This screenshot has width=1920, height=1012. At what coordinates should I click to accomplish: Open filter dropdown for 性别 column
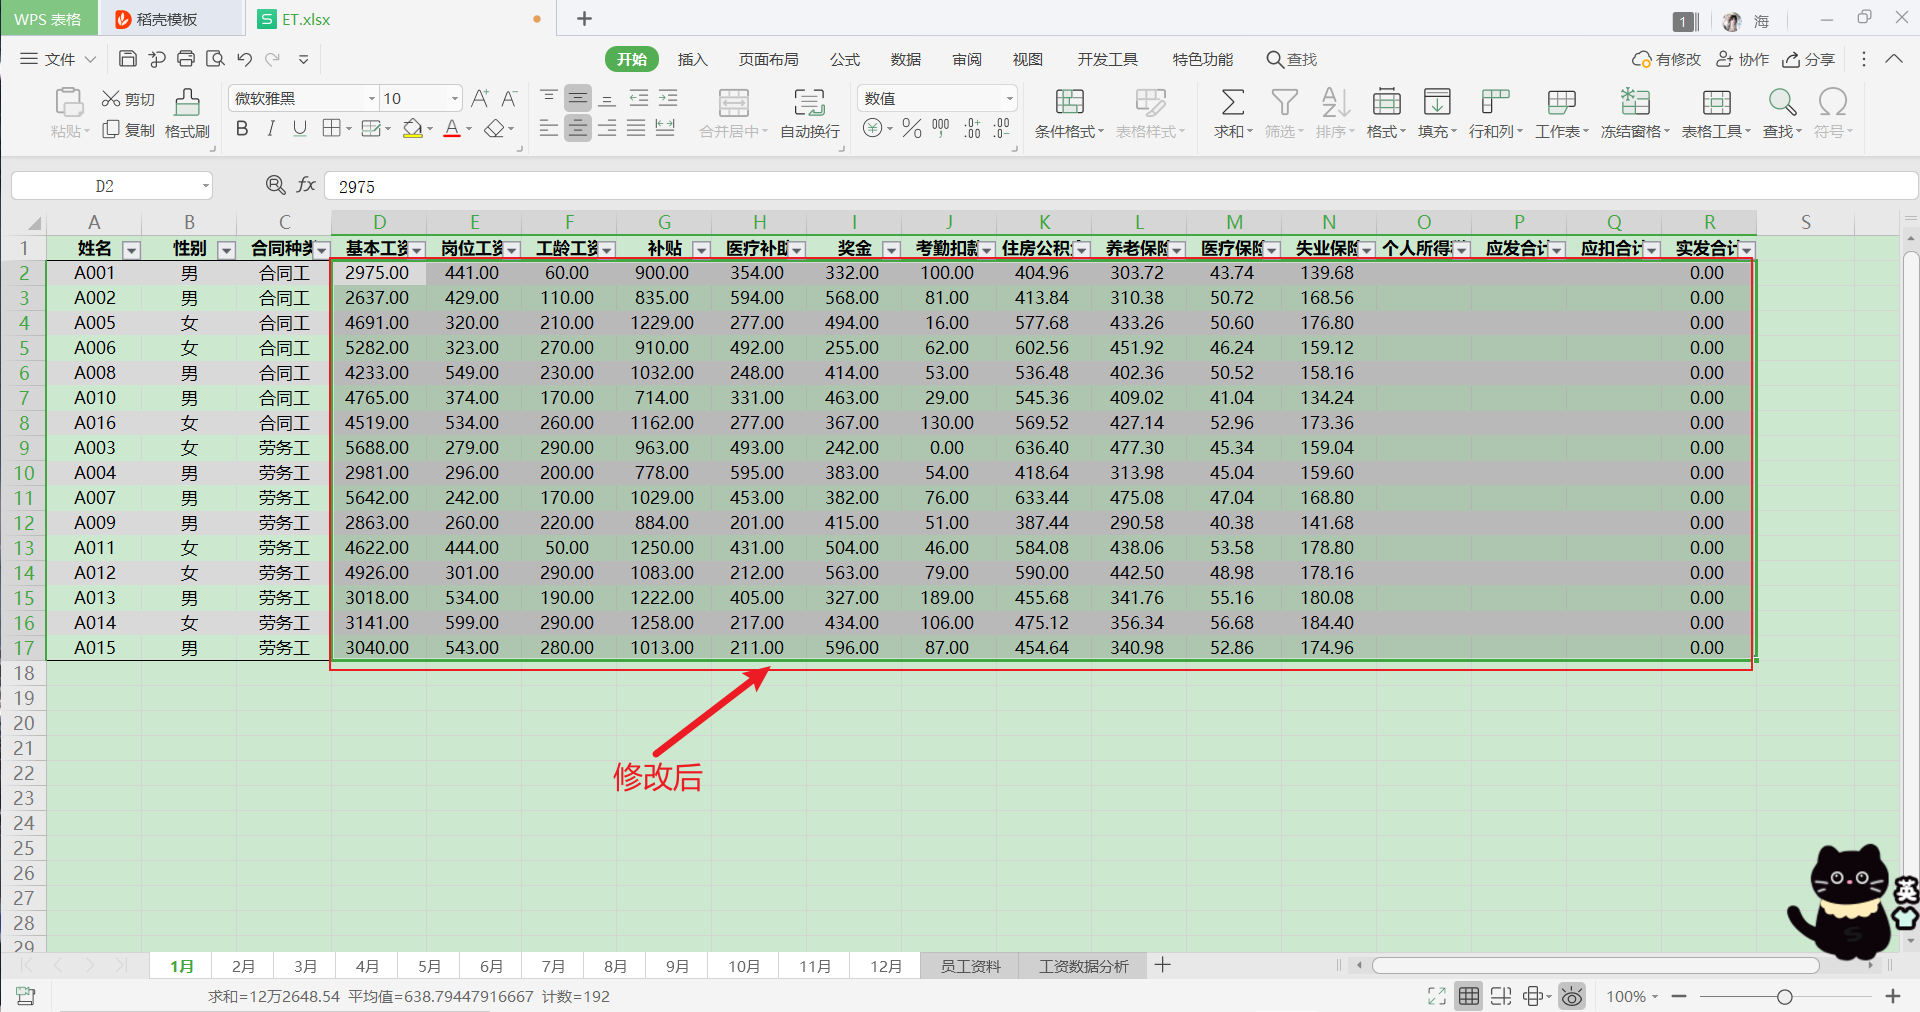coord(226,250)
